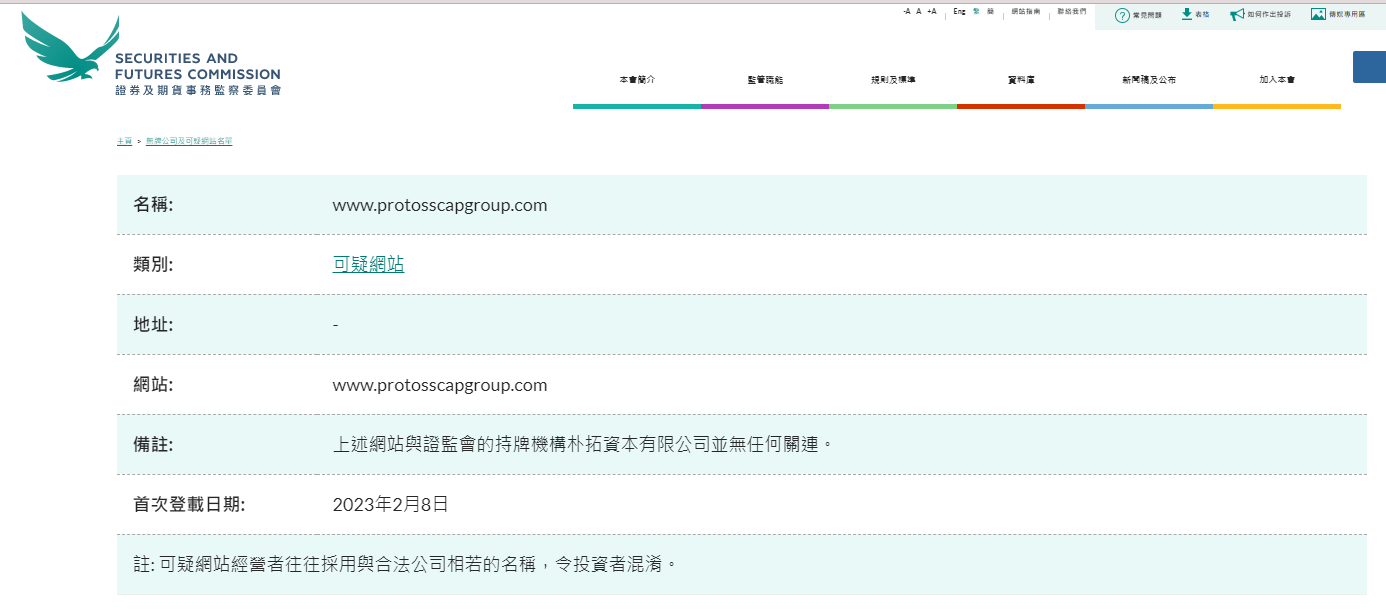Expand the 本會簡介 navigation menu
This screenshot has height=613, width=1386.
tap(637, 79)
